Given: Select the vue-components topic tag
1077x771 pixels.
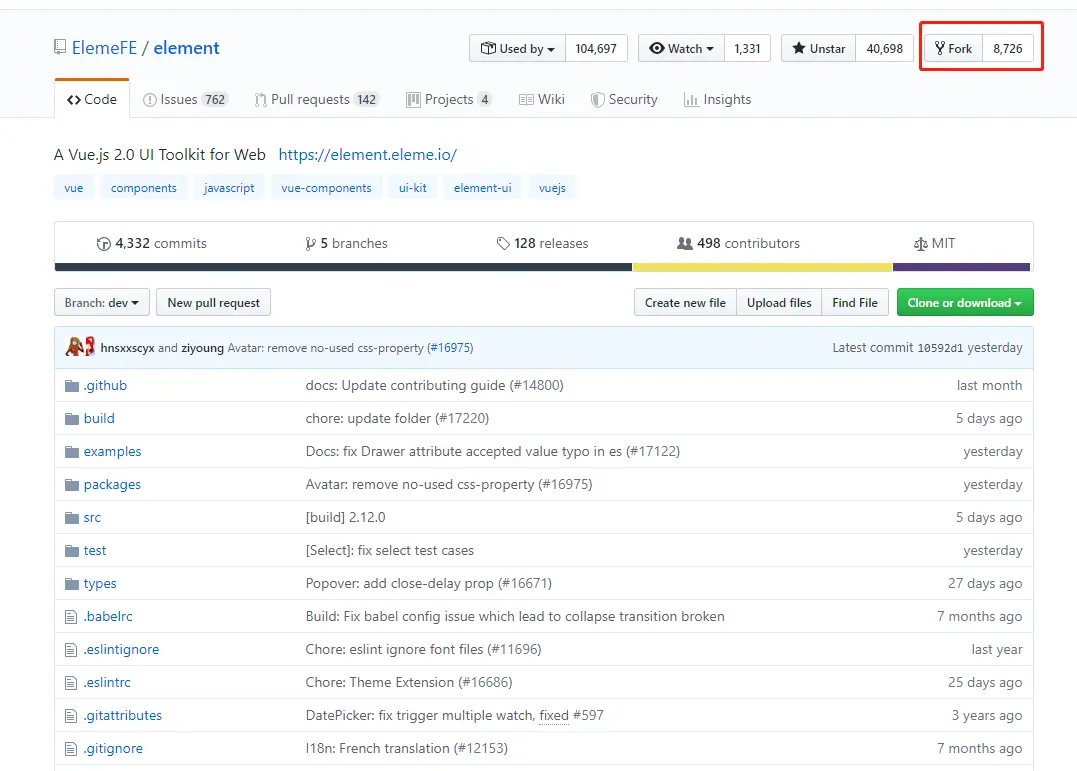Looking at the screenshot, I should point(326,188).
